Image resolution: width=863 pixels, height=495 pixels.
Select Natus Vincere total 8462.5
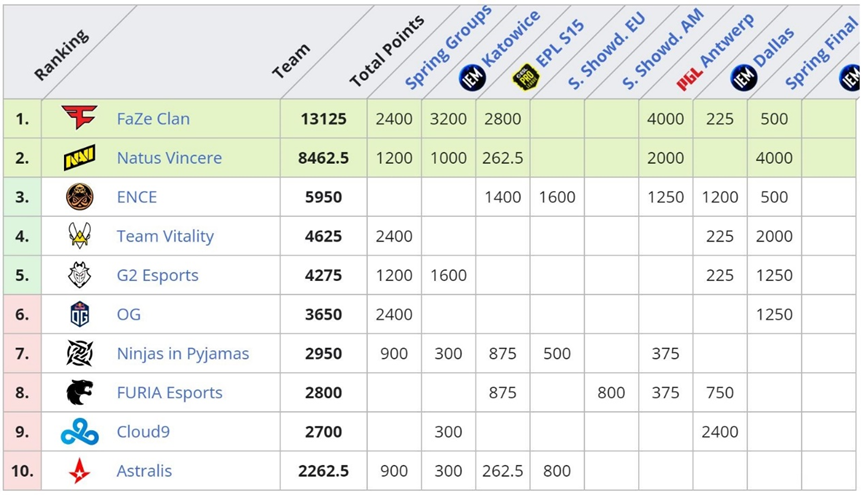pyautogui.click(x=324, y=157)
